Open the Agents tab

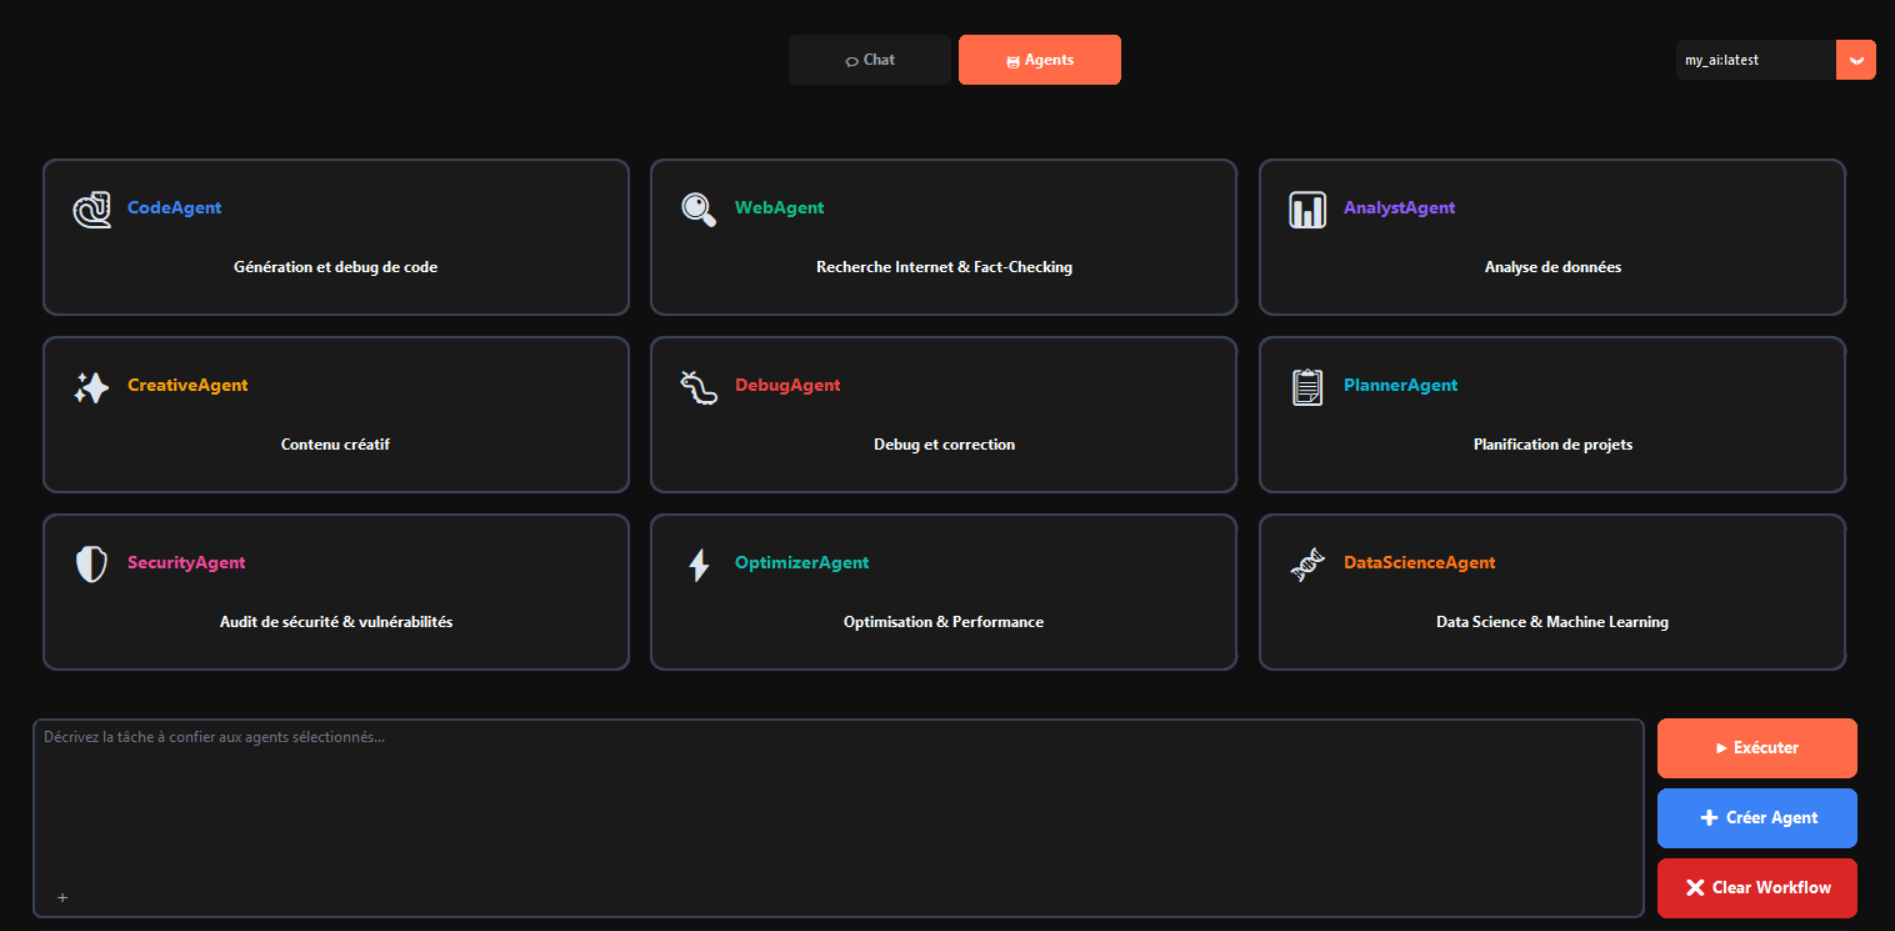(x=1039, y=60)
